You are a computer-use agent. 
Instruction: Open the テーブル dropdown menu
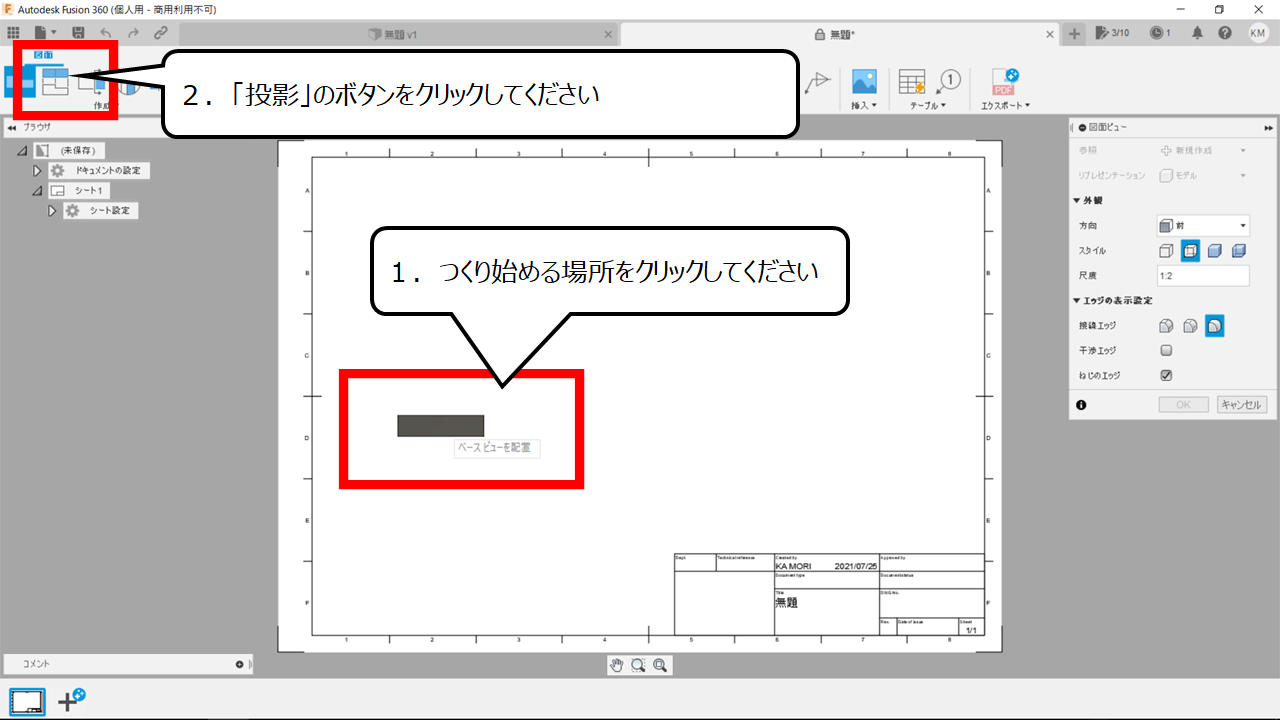(x=927, y=105)
